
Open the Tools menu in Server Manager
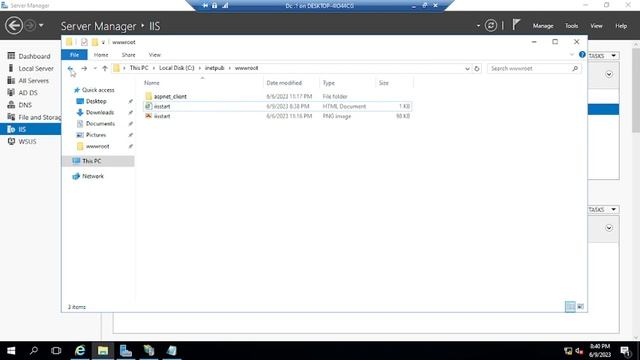point(571,26)
